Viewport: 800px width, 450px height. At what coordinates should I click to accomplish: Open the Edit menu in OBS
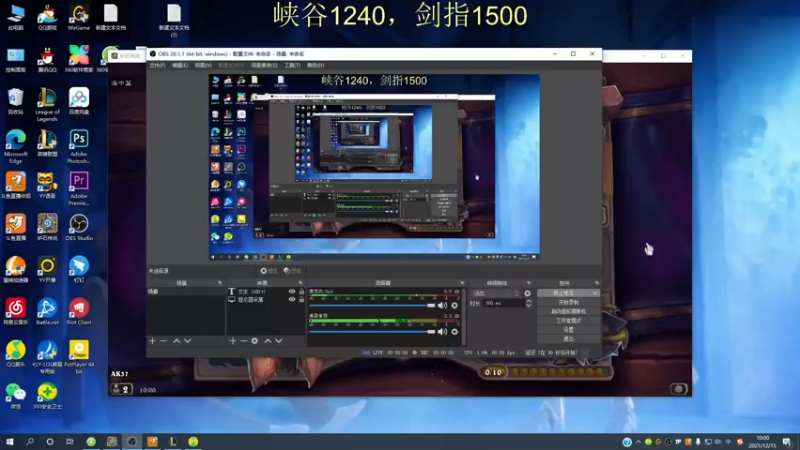pos(180,65)
